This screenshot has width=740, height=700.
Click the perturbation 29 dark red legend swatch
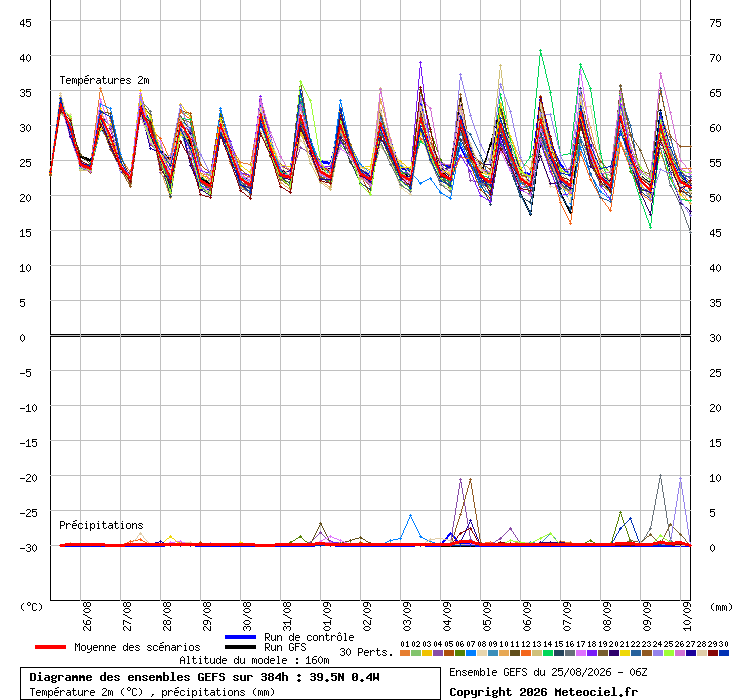(712, 653)
